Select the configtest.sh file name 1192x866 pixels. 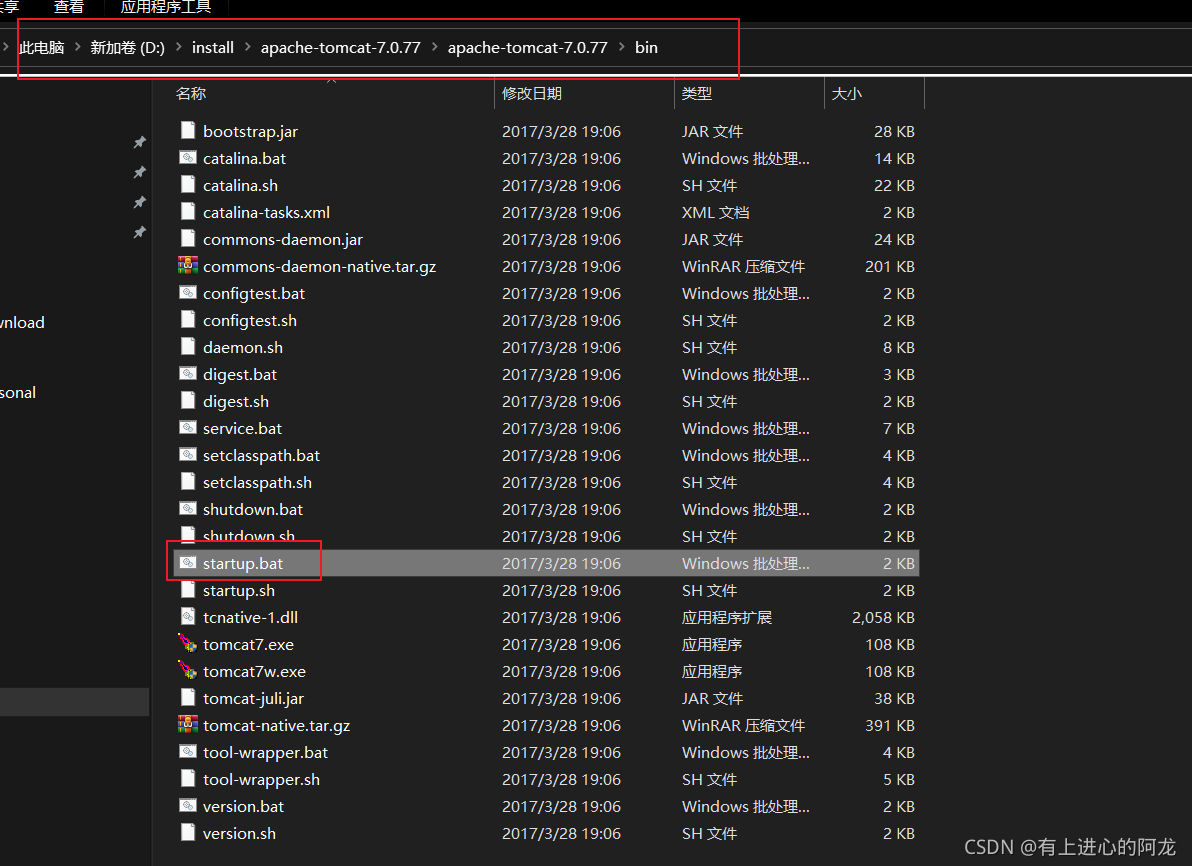click(250, 320)
